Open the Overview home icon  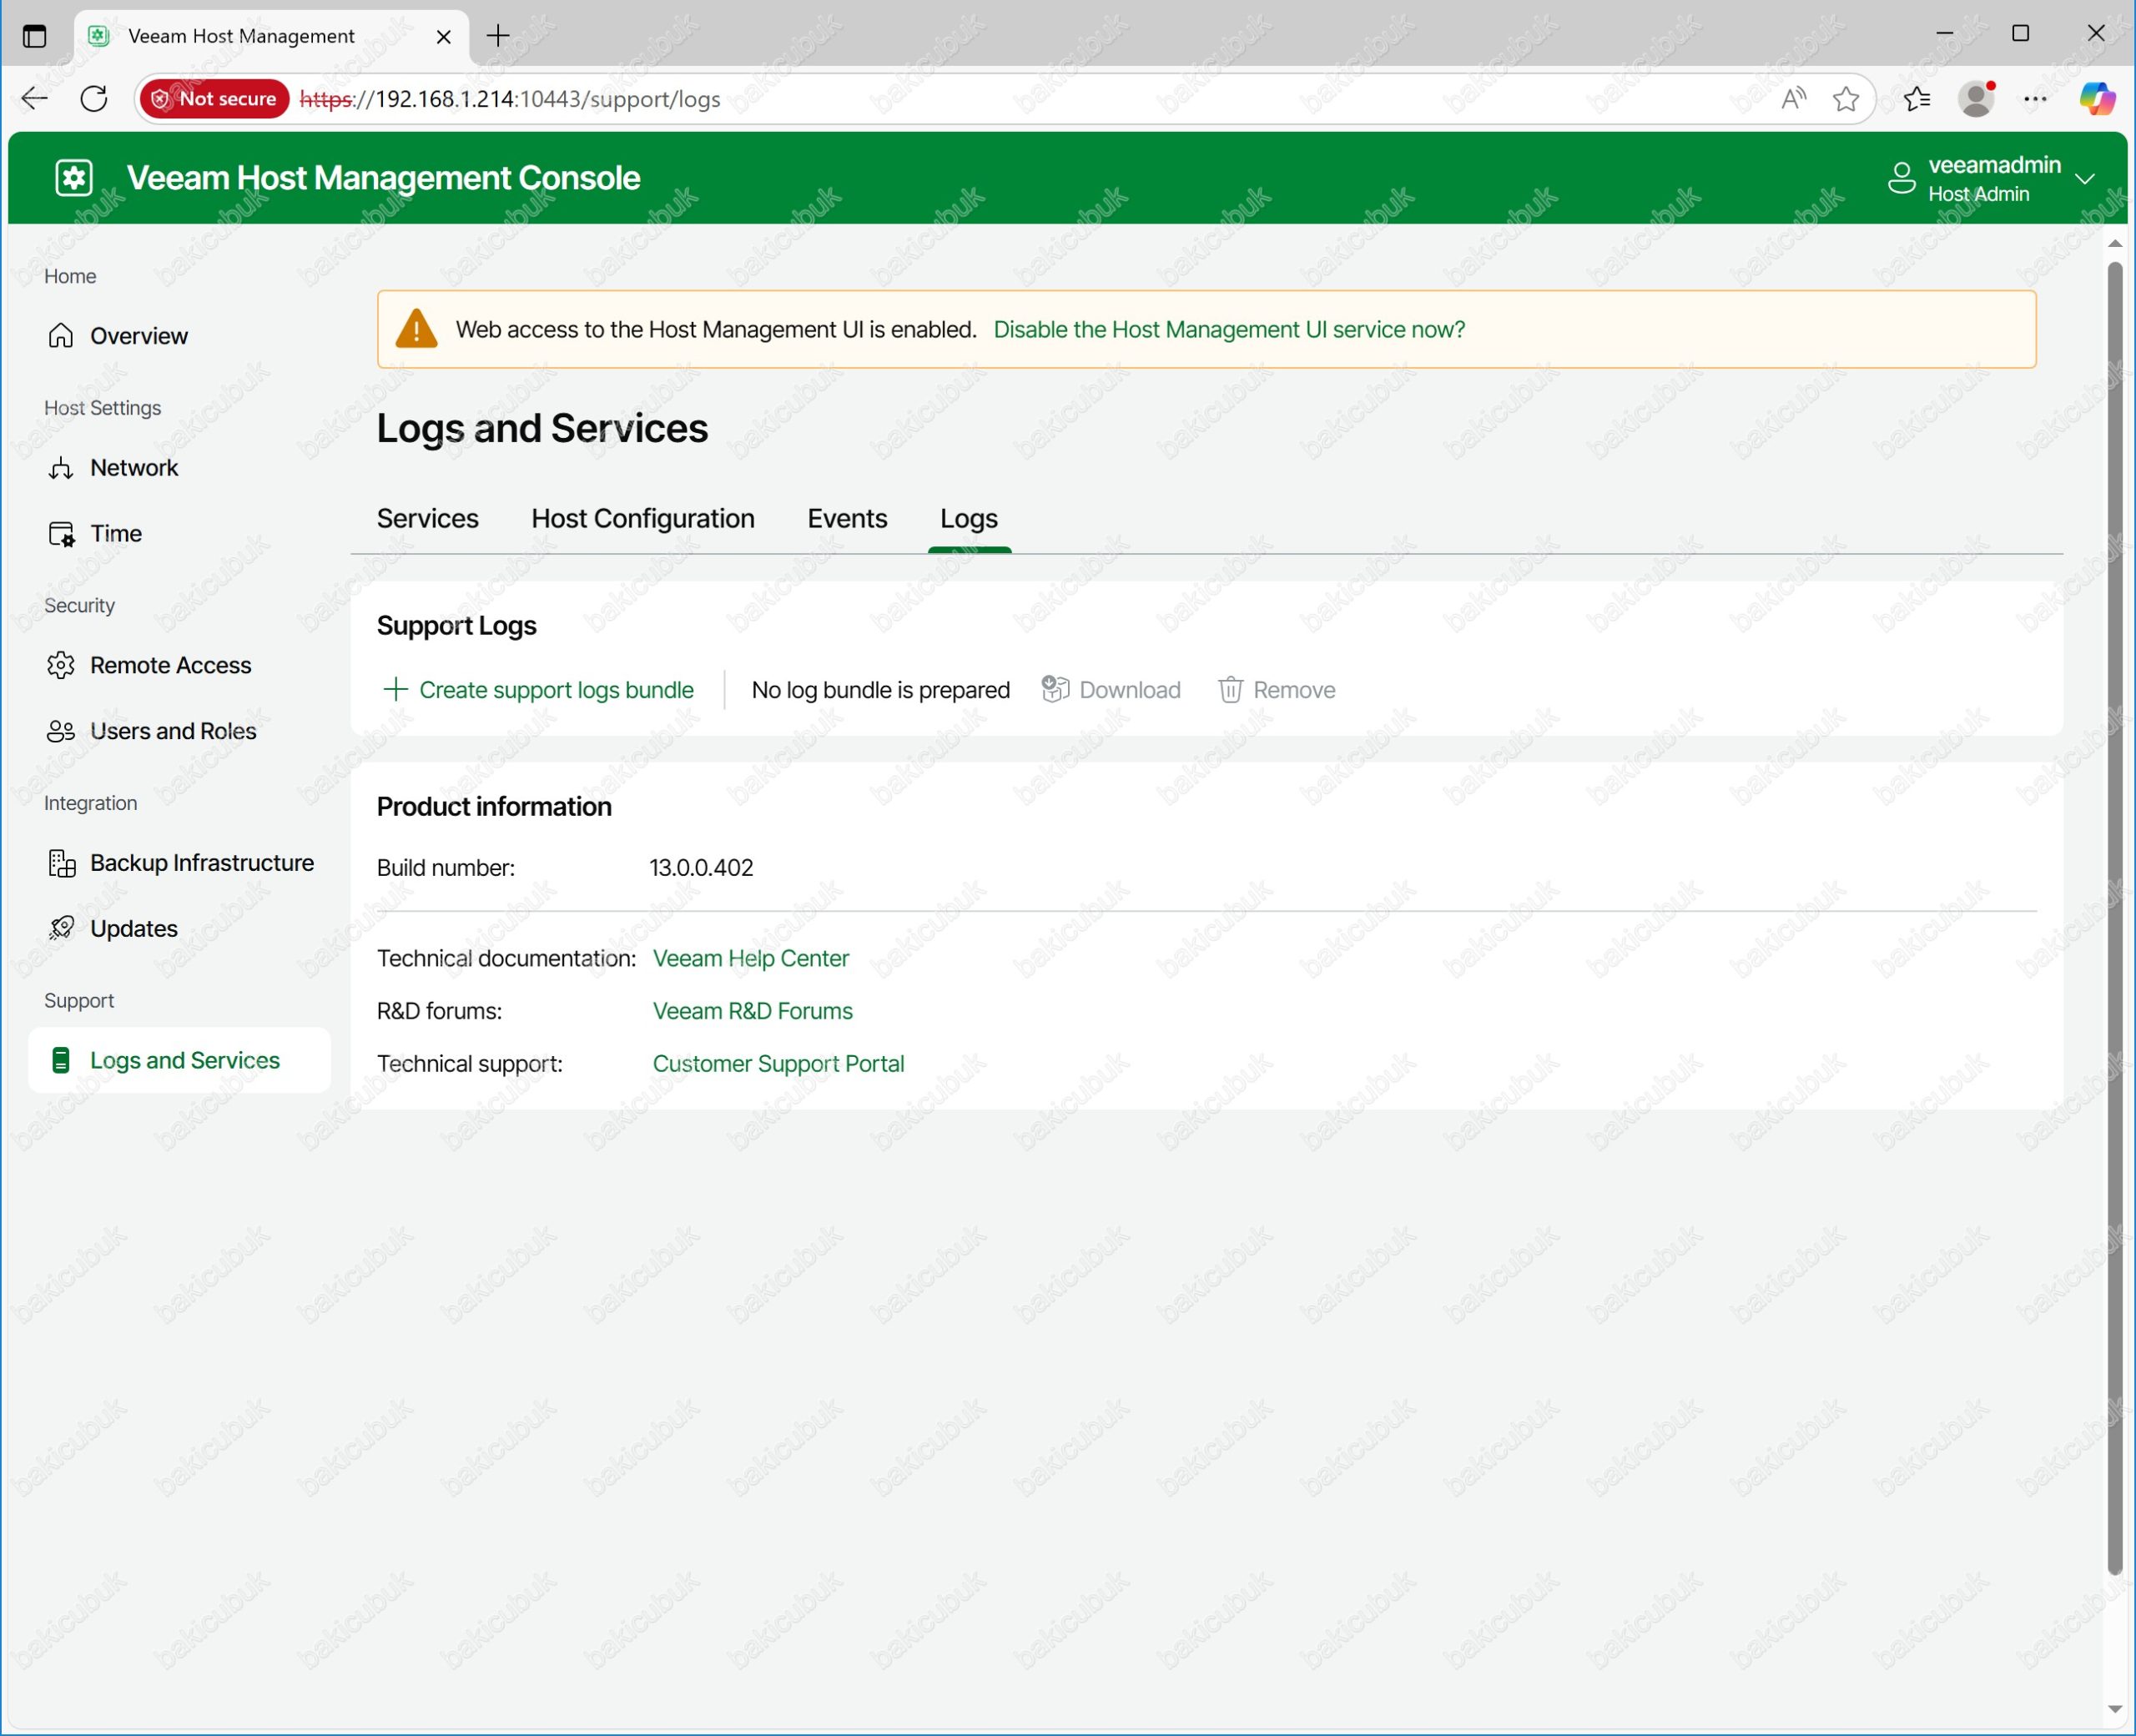(x=61, y=336)
